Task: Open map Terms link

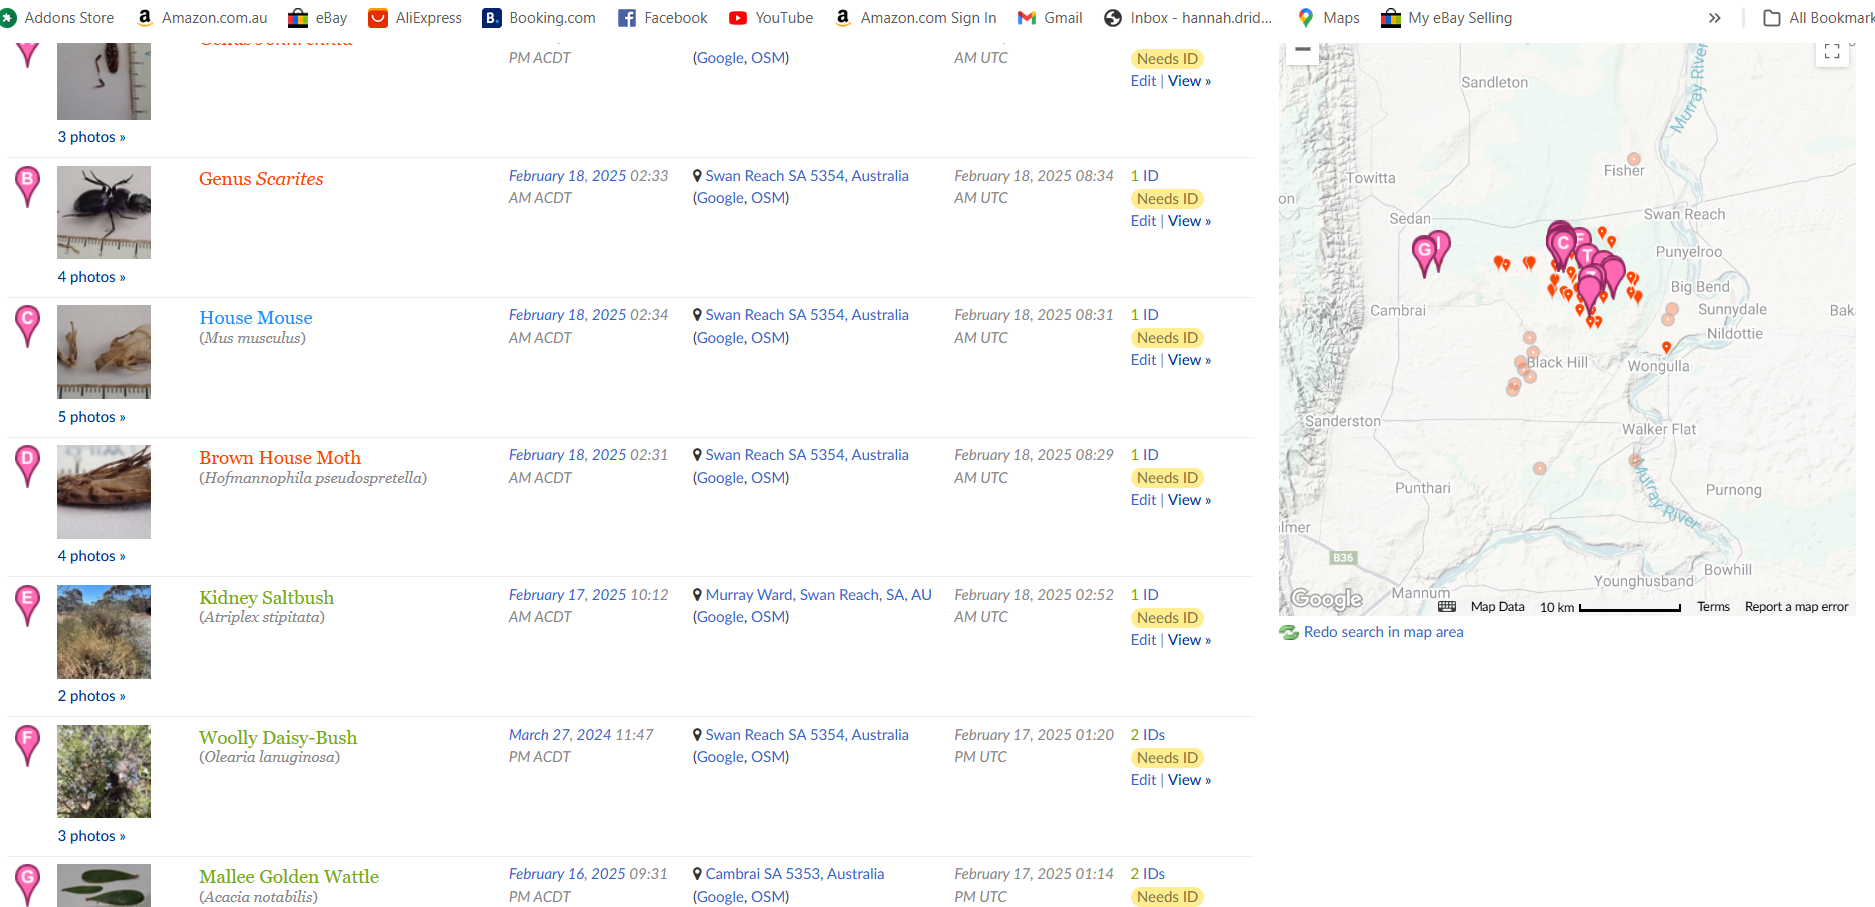Action: click(1713, 607)
